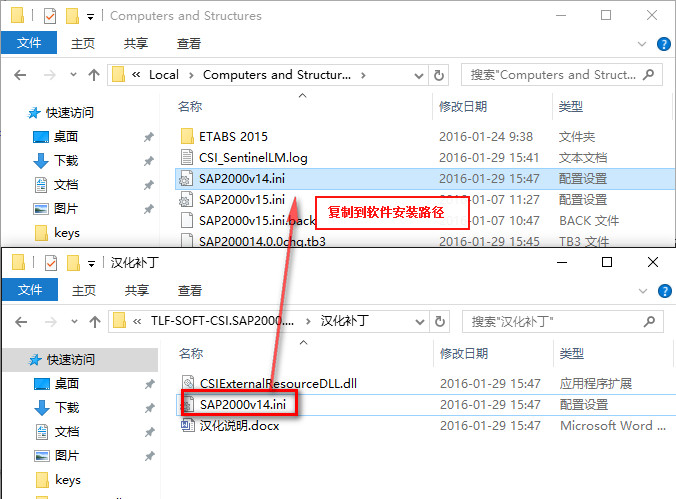
Task: Open 下载 in 汉化补丁 sidebar
Action: pos(67,407)
